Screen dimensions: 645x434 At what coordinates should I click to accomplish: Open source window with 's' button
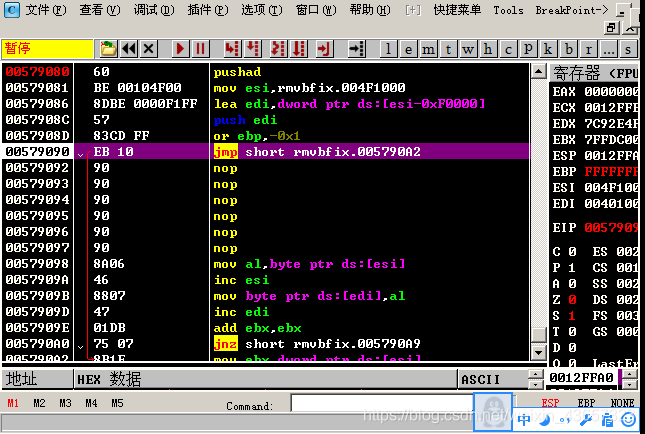click(628, 49)
